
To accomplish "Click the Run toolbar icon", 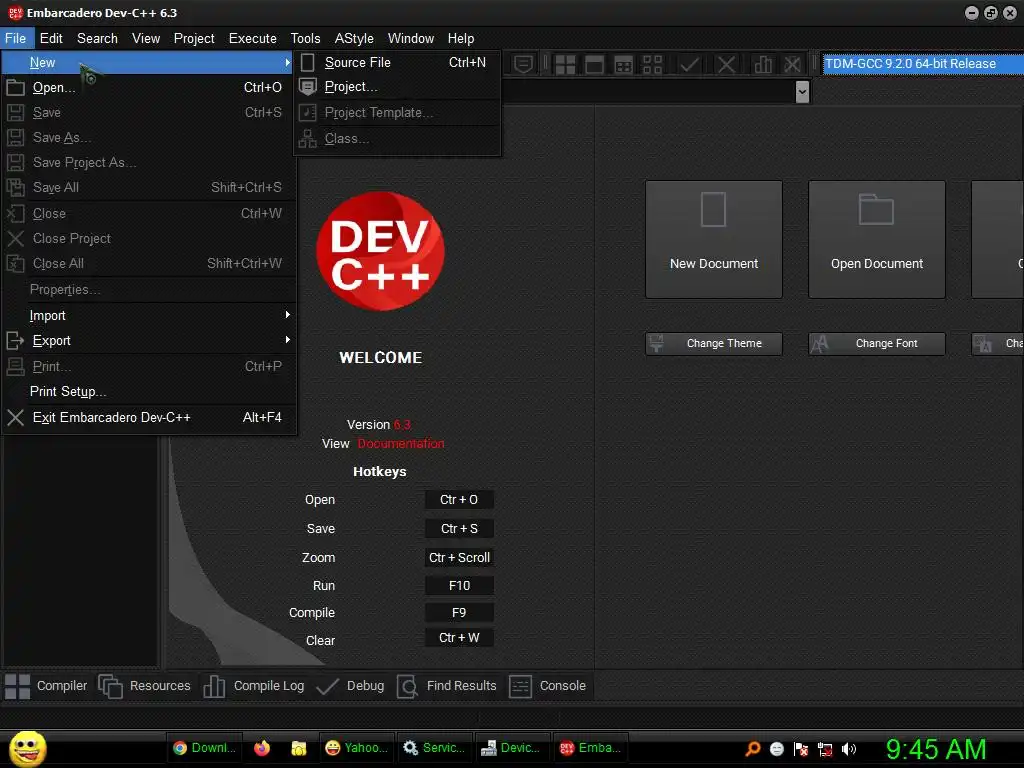I will (594, 64).
